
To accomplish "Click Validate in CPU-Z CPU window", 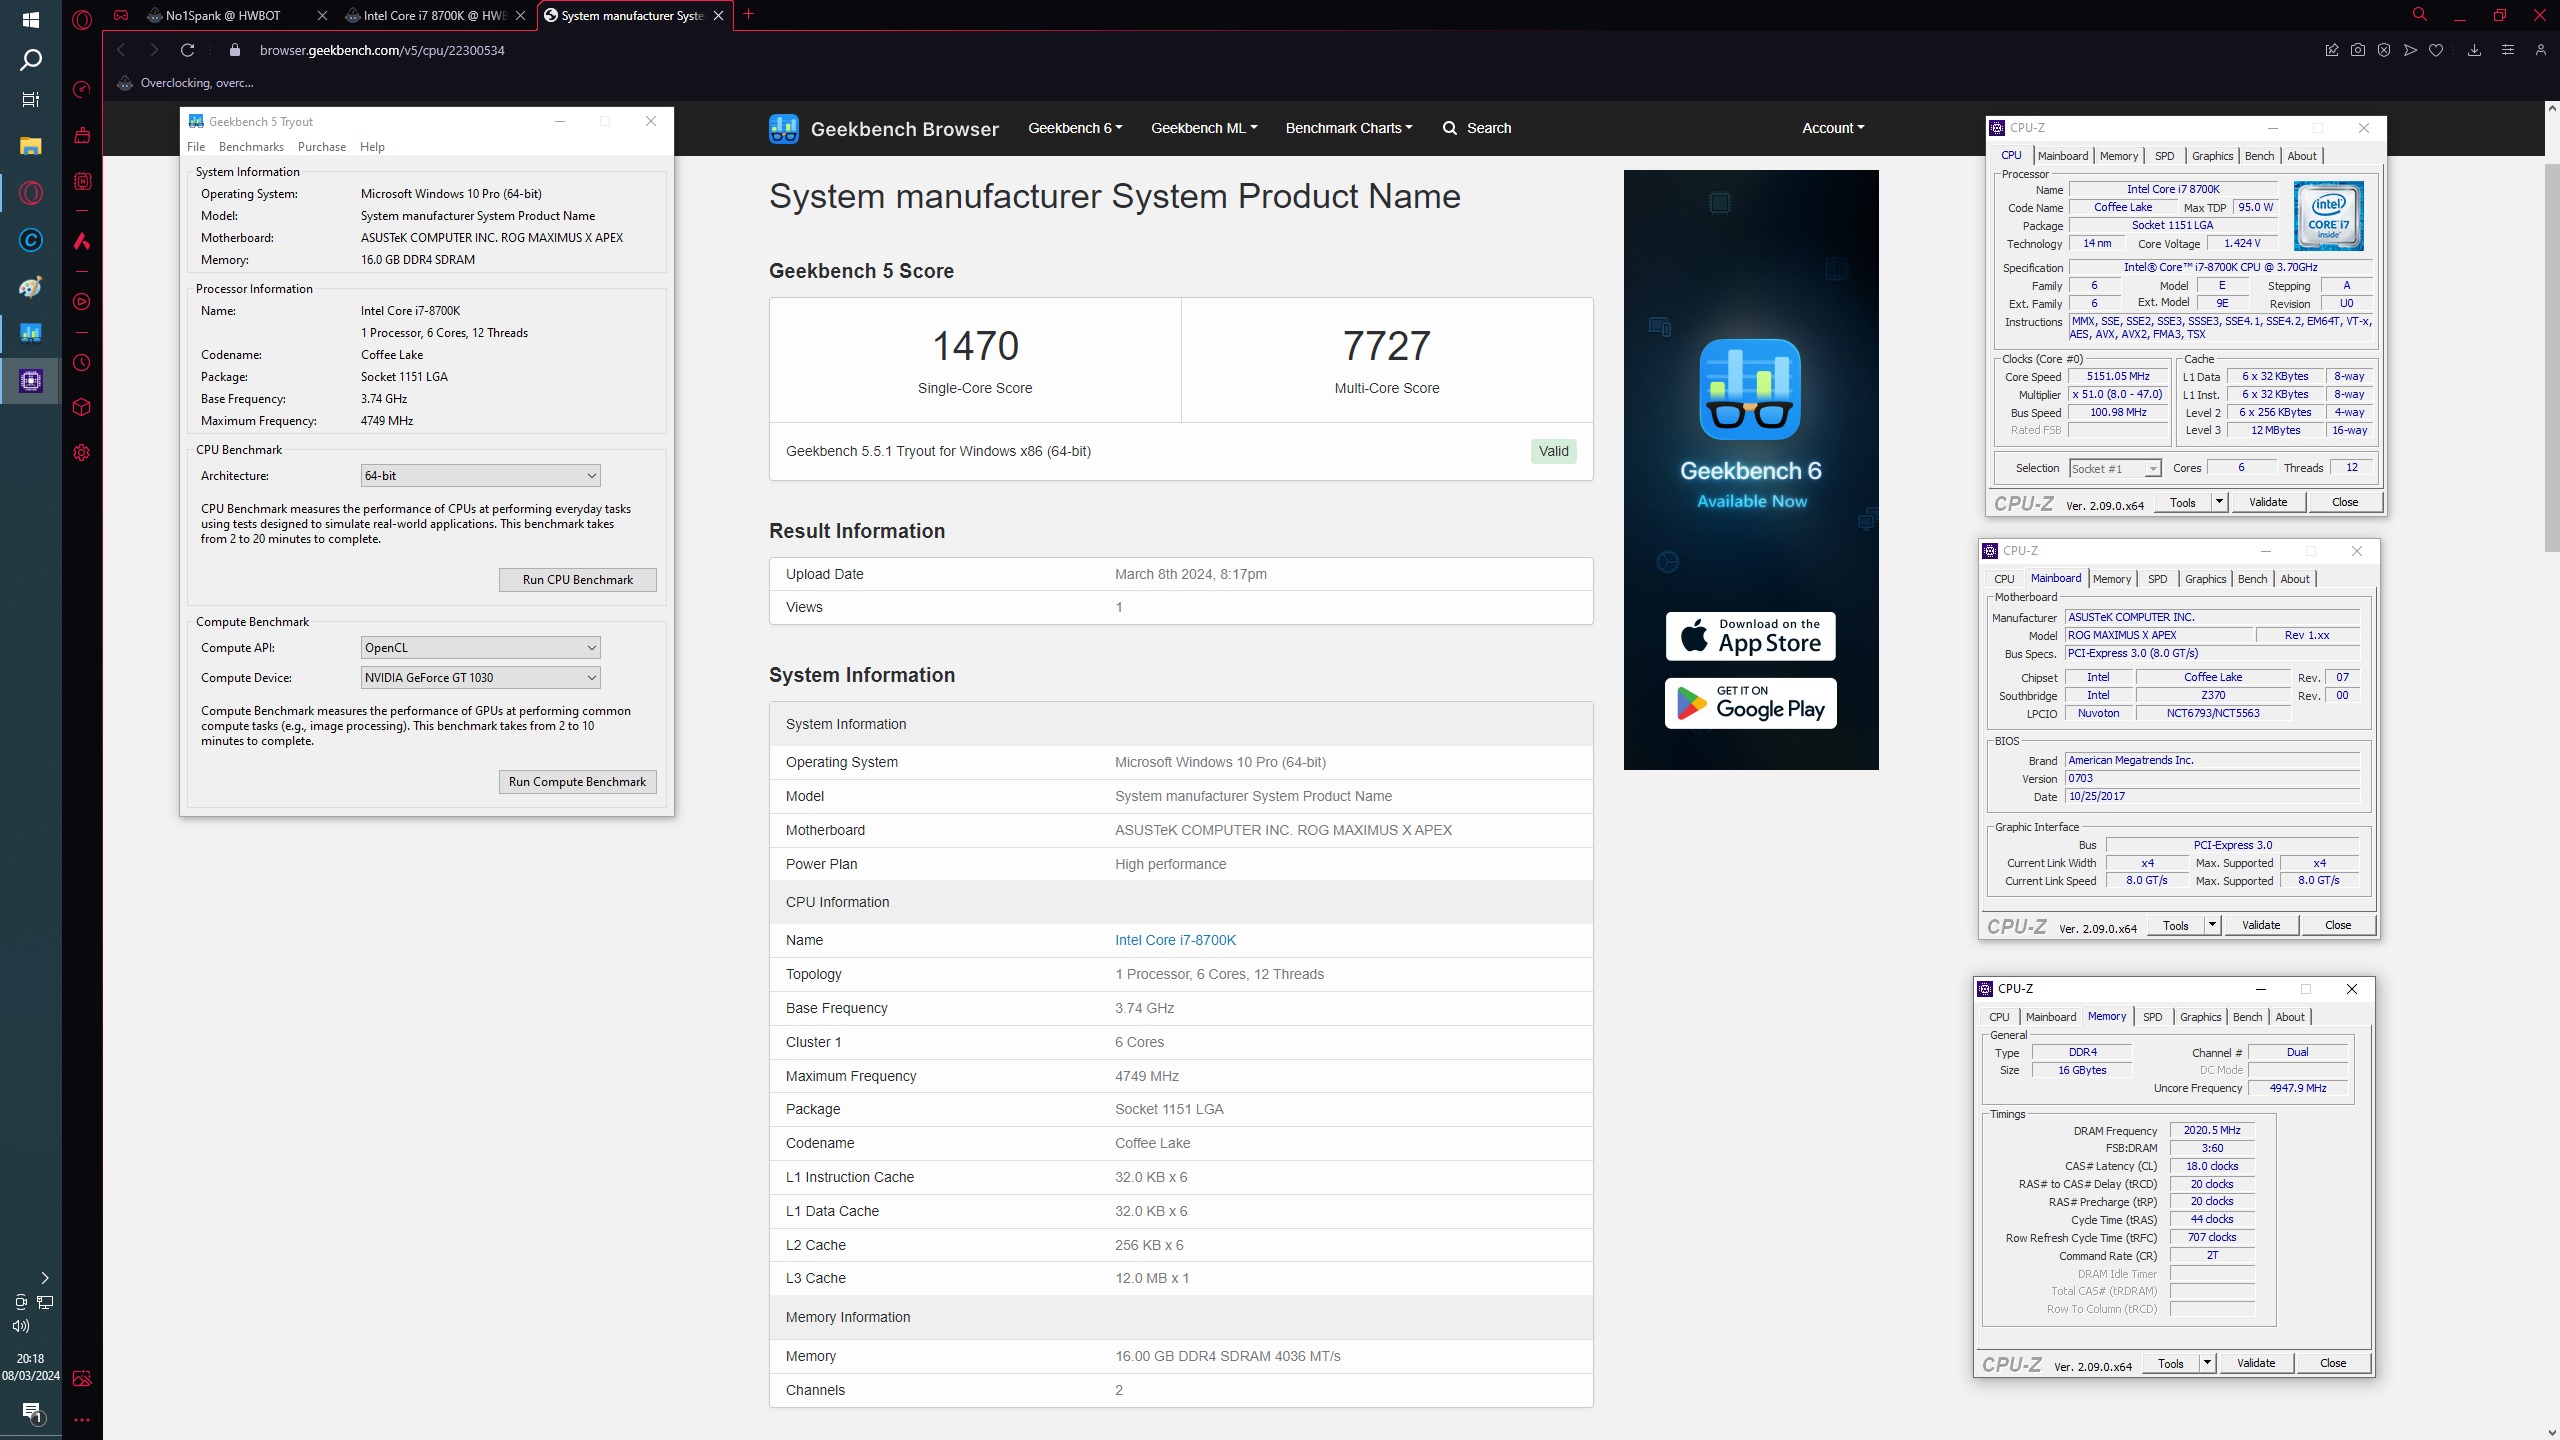I will [x=2267, y=502].
